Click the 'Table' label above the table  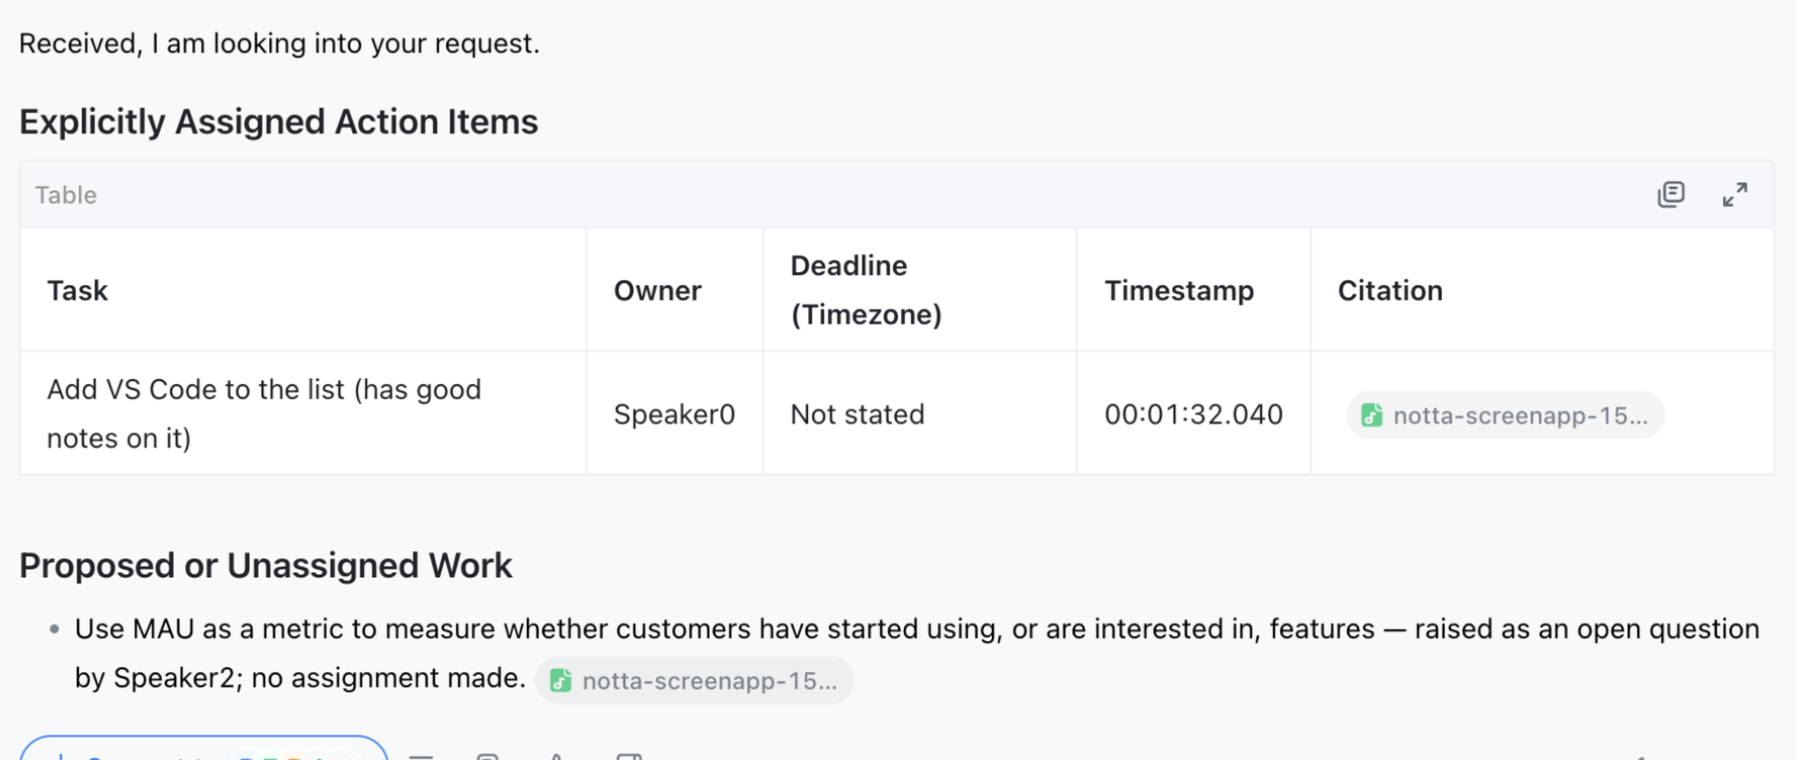(66, 195)
